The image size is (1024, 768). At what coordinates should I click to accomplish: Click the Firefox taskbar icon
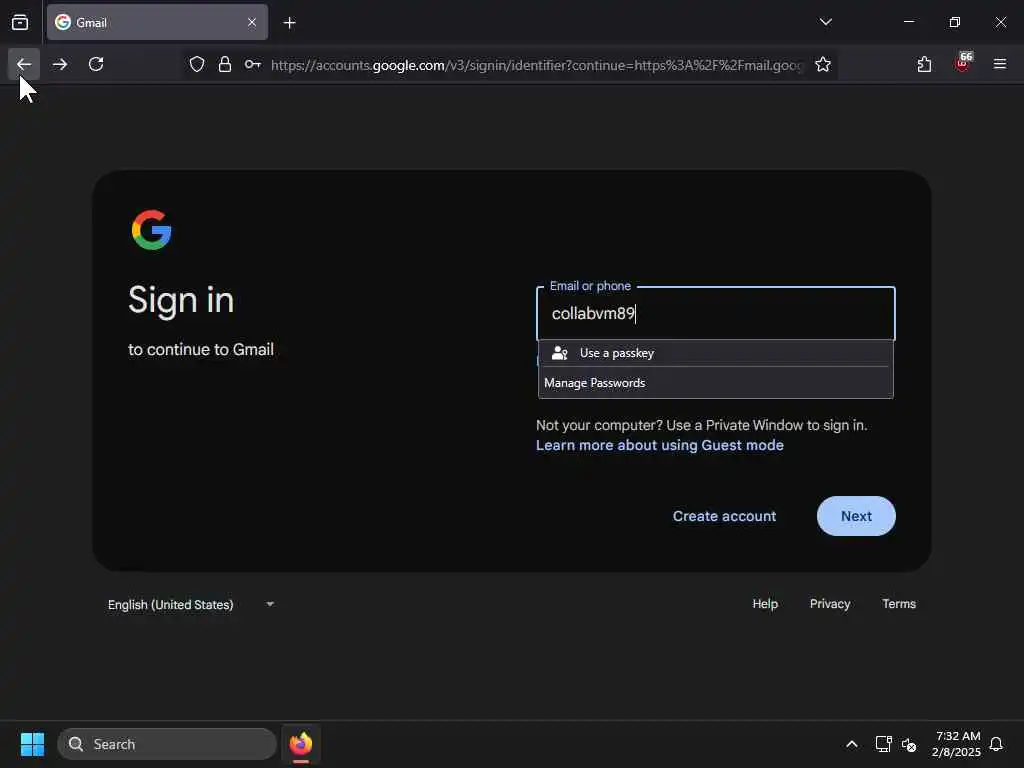pyautogui.click(x=301, y=744)
